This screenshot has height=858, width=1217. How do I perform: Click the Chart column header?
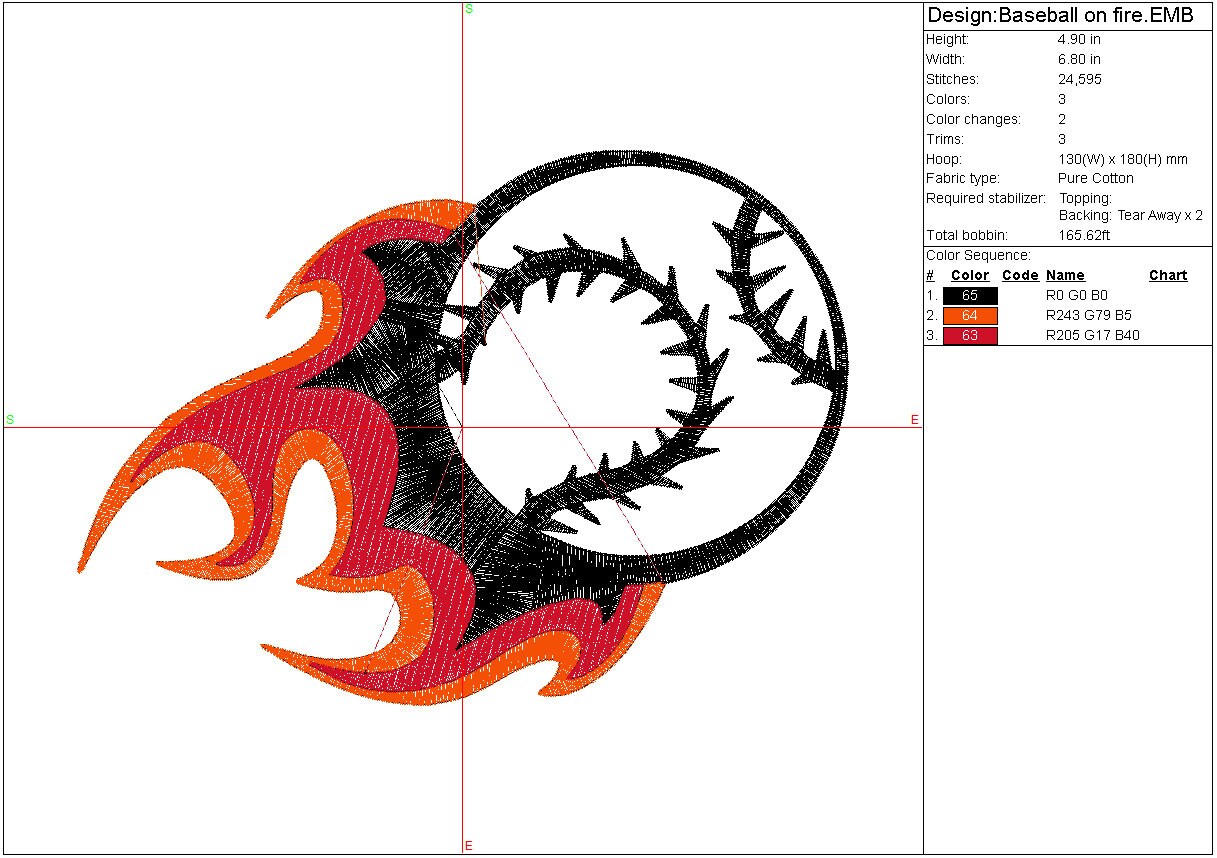pyautogui.click(x=1168, y=276)
